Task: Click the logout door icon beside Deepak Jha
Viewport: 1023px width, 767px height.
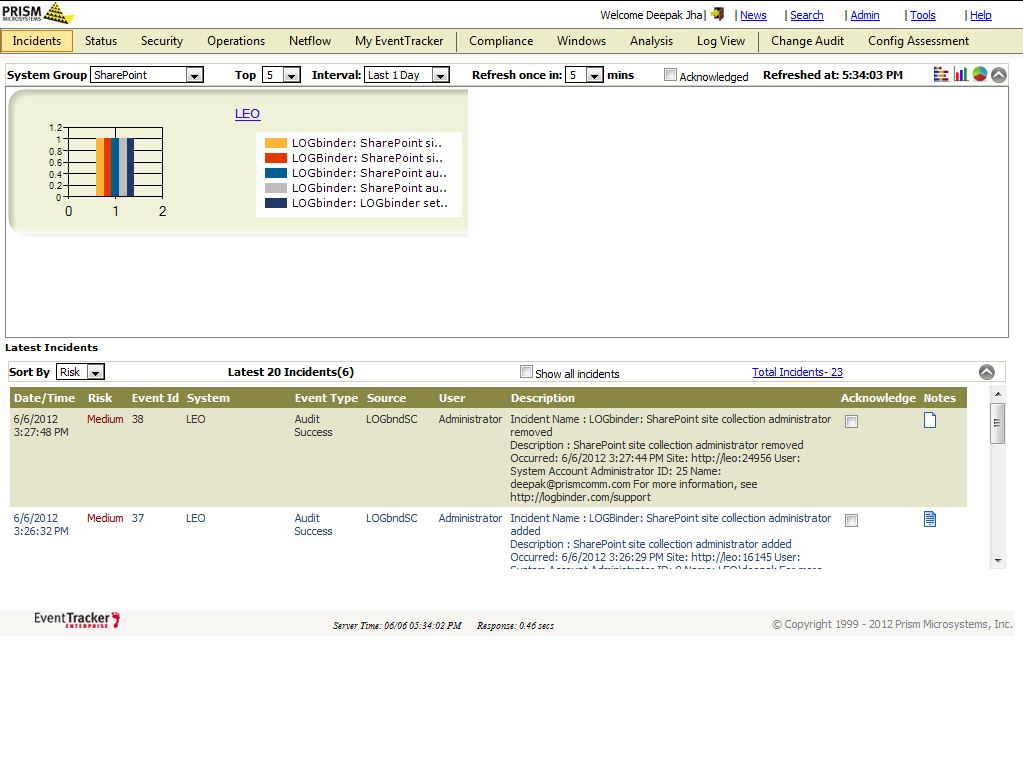Action: [718, 14]
